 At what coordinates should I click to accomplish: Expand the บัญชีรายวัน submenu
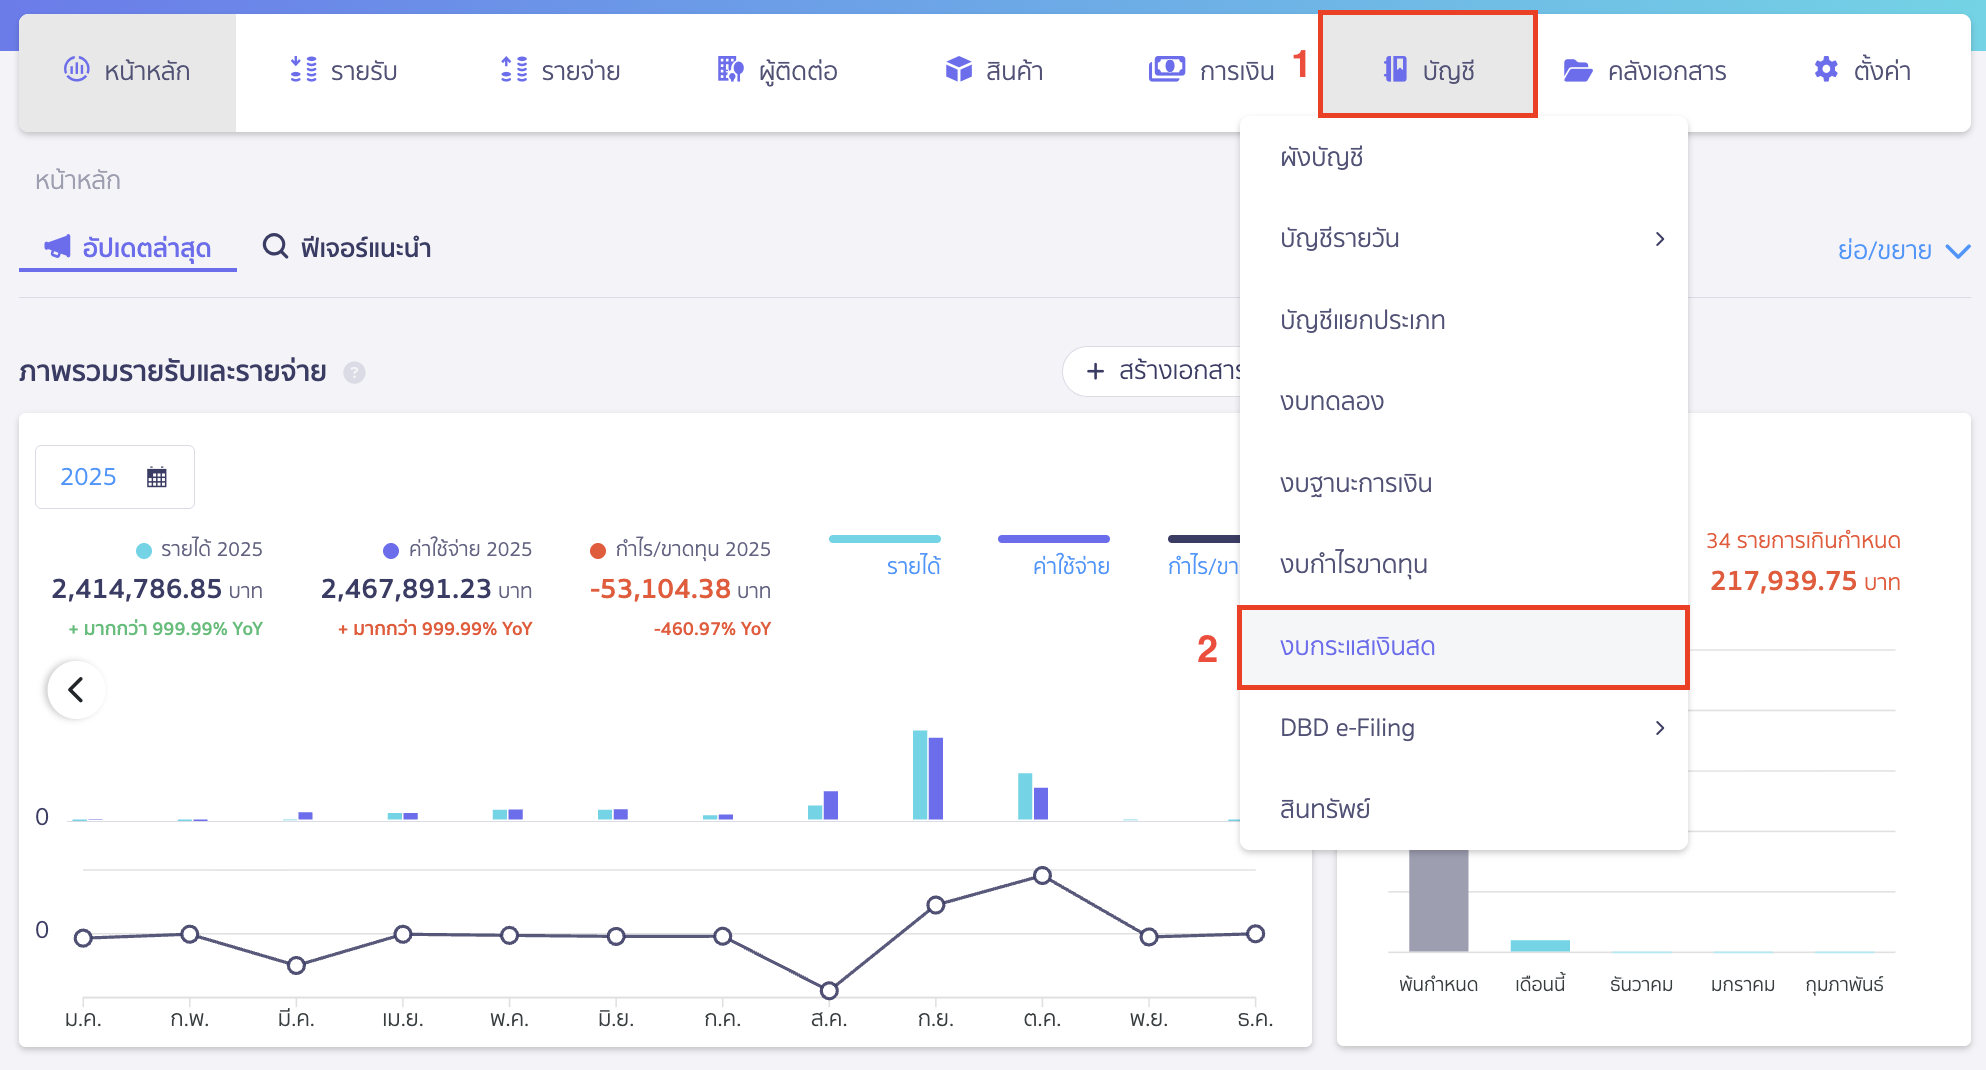tap(1659, 239)
